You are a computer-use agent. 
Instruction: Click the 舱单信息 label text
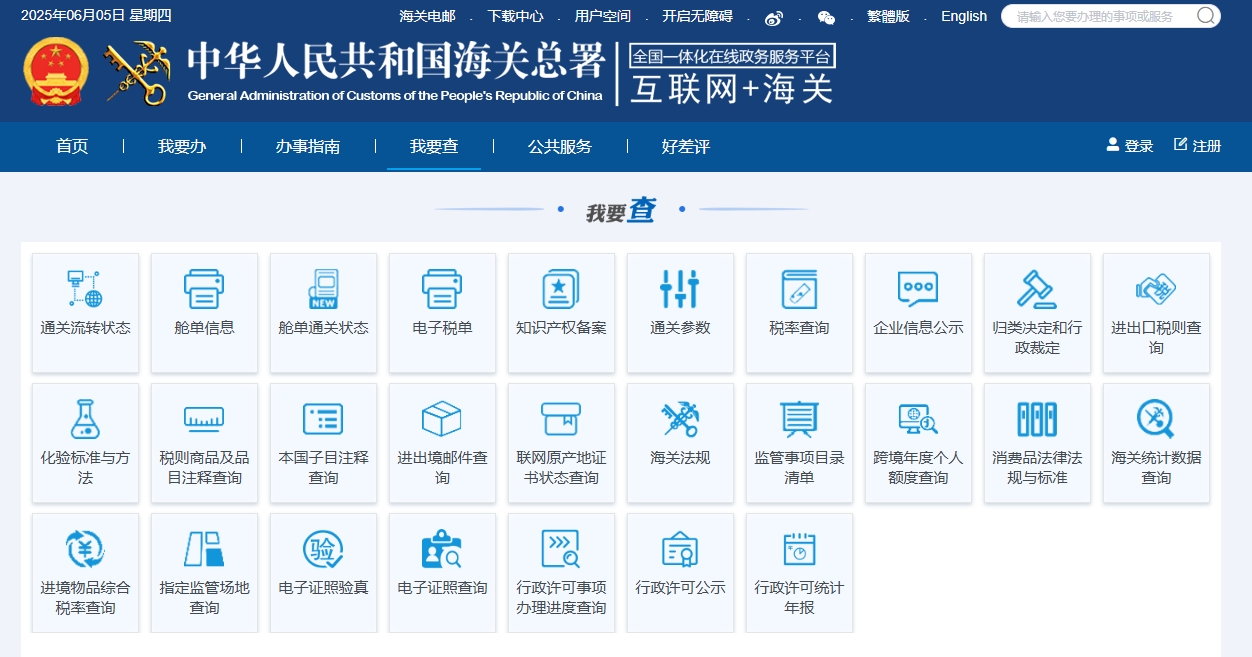pyautogui.click(x=204, y=328)
